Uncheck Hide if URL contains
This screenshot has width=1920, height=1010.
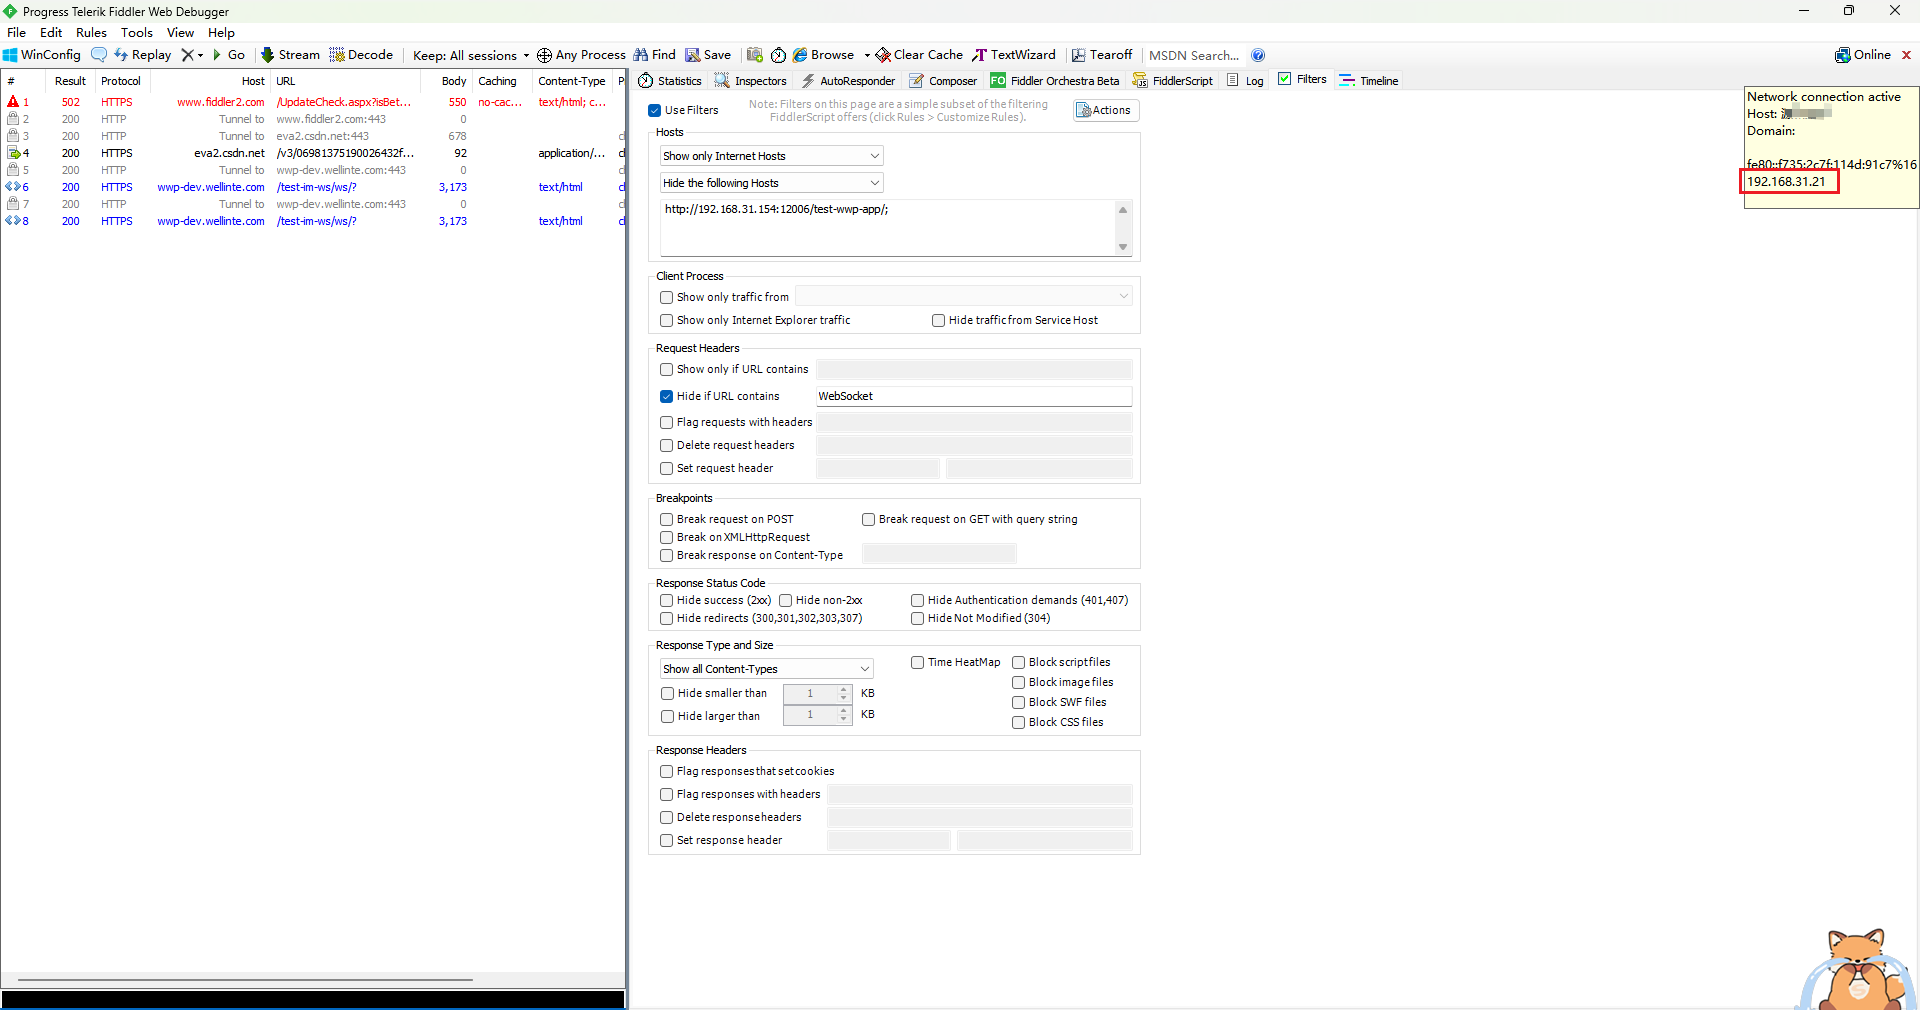point(666,396)
